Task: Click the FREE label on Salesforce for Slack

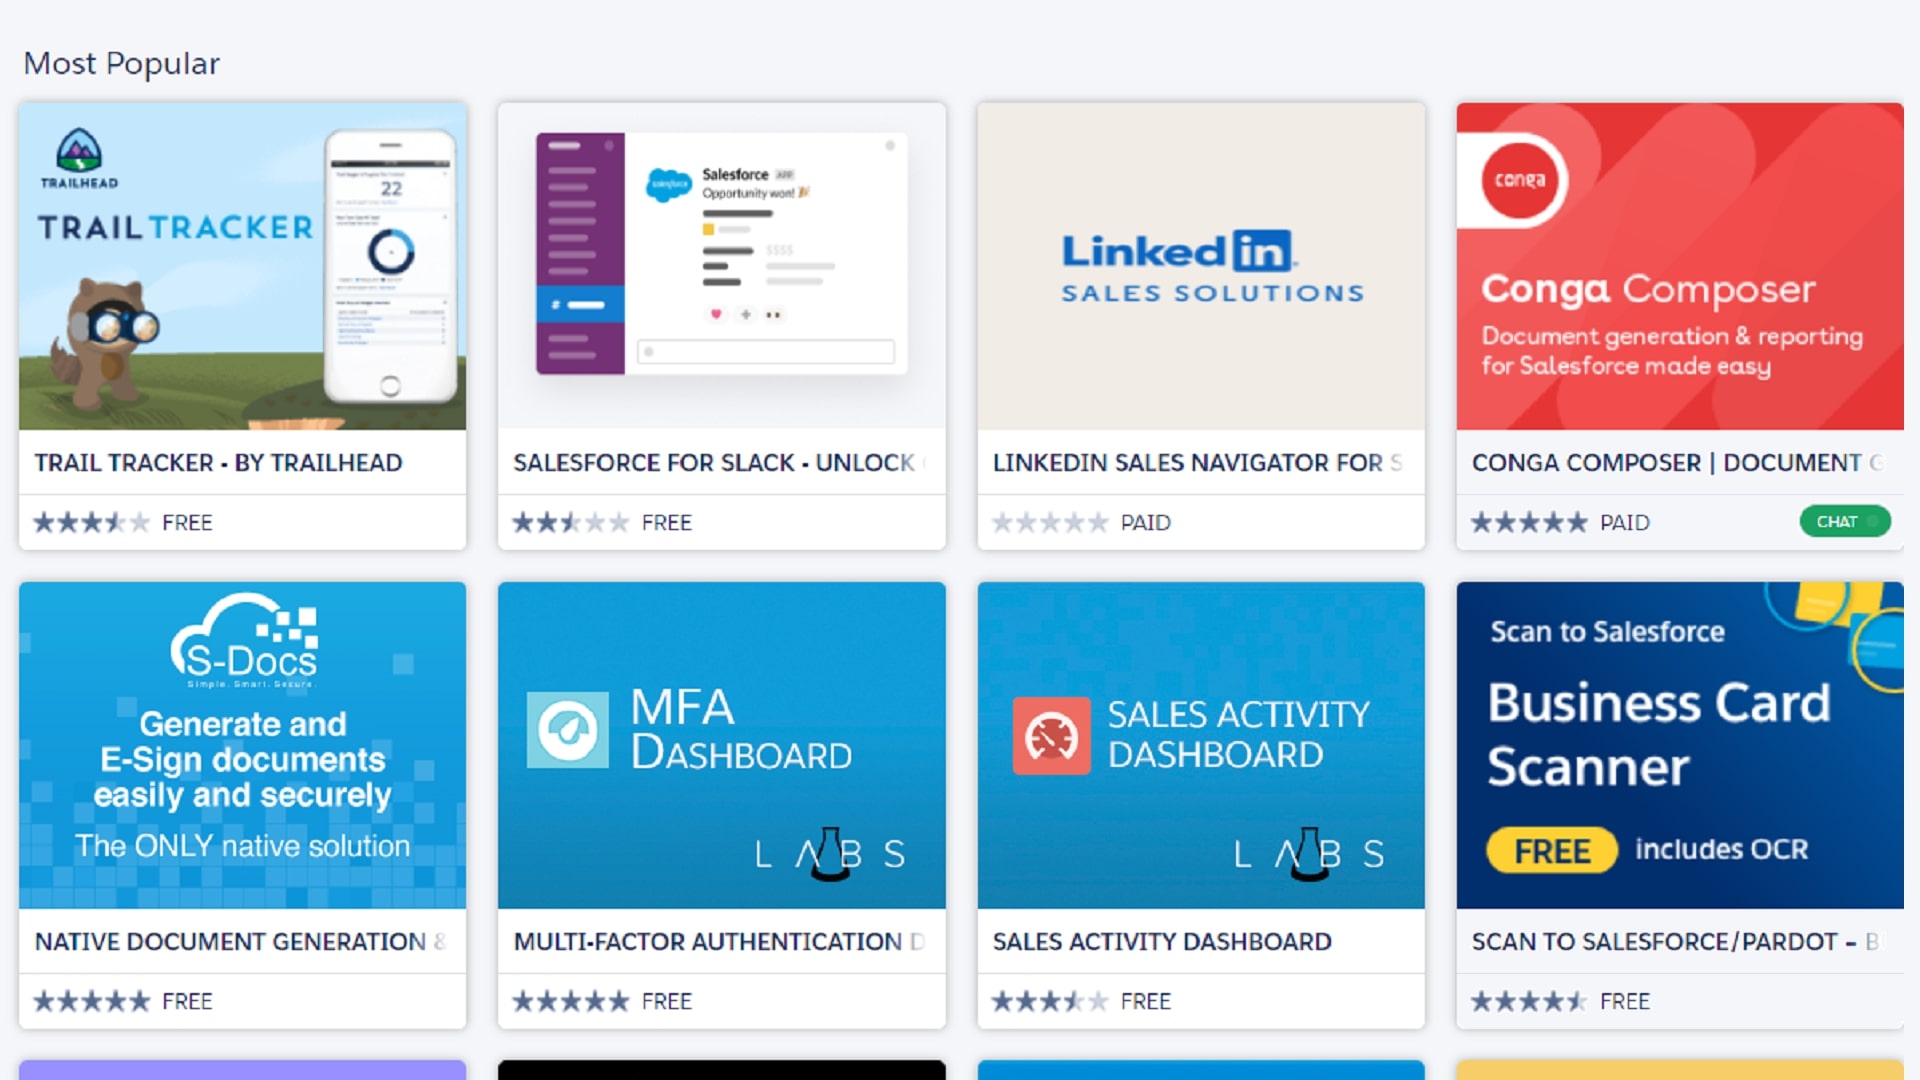Action: click(667, 523)
